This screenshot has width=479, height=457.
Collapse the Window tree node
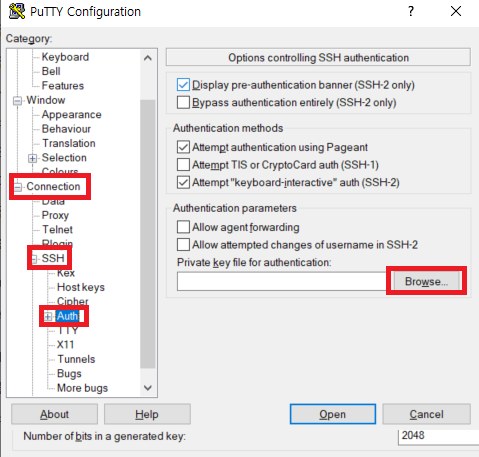(17, 100)
